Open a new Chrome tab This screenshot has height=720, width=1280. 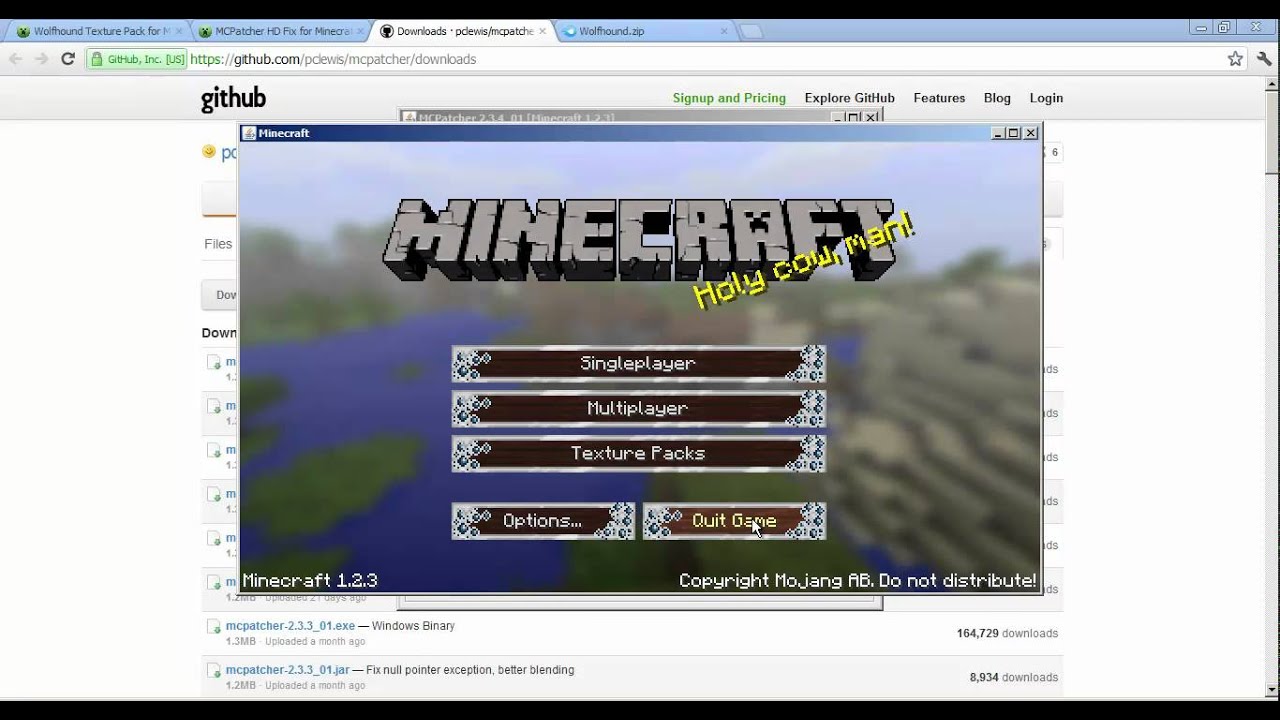click(x=751, y=31)
